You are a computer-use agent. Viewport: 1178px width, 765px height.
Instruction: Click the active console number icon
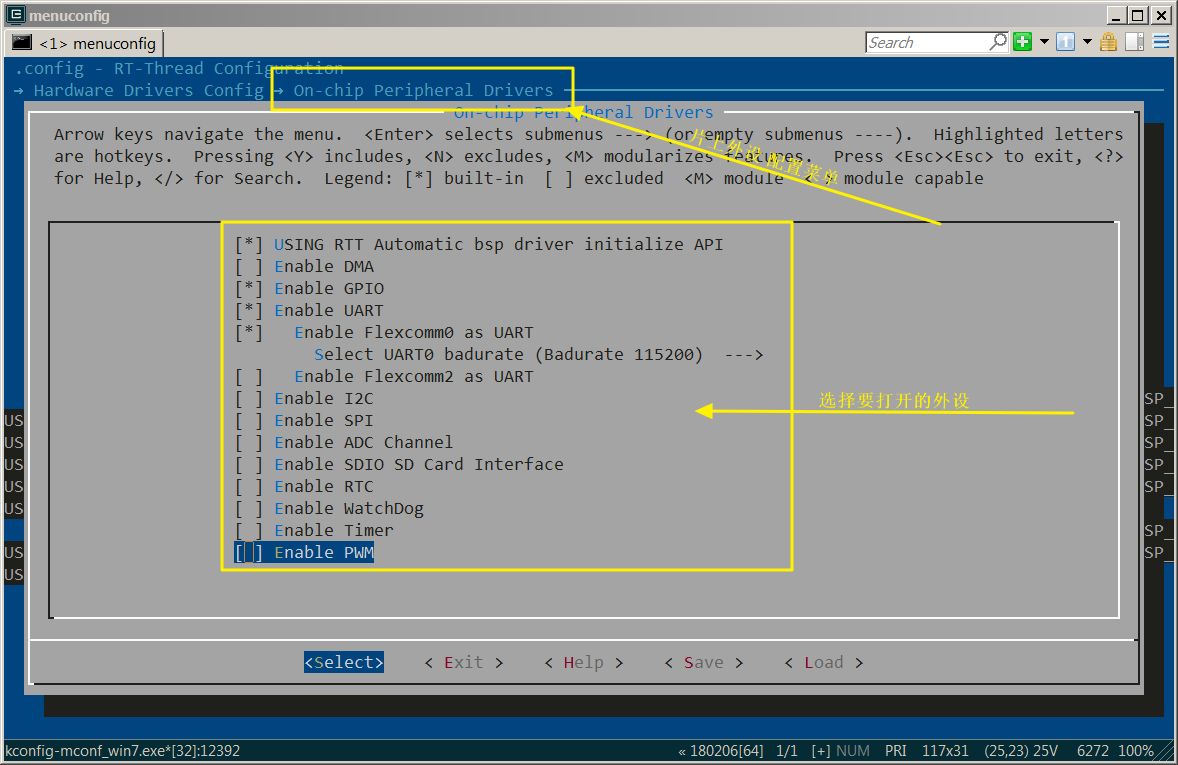[1065, 42]
